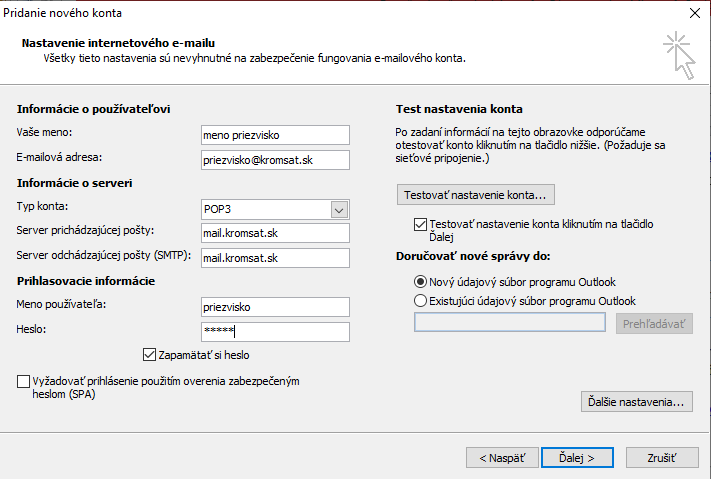Close the Pridanie nového konta dialog
711x479 pixels.
(695, 13)
